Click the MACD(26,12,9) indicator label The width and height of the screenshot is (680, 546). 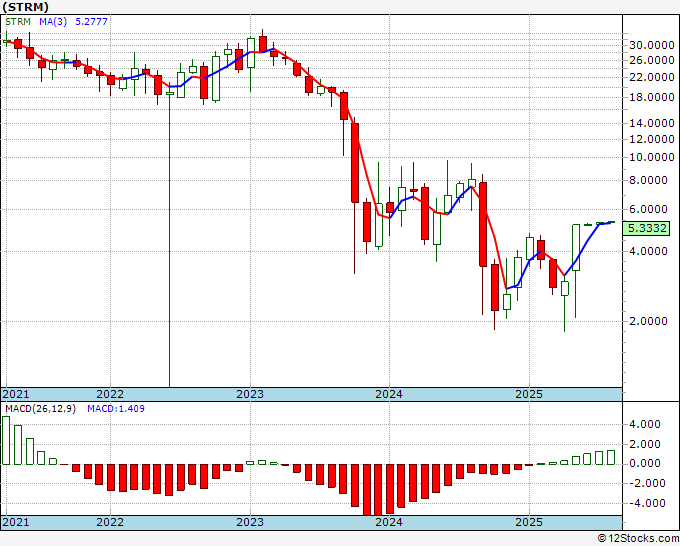tap(40, 409)
